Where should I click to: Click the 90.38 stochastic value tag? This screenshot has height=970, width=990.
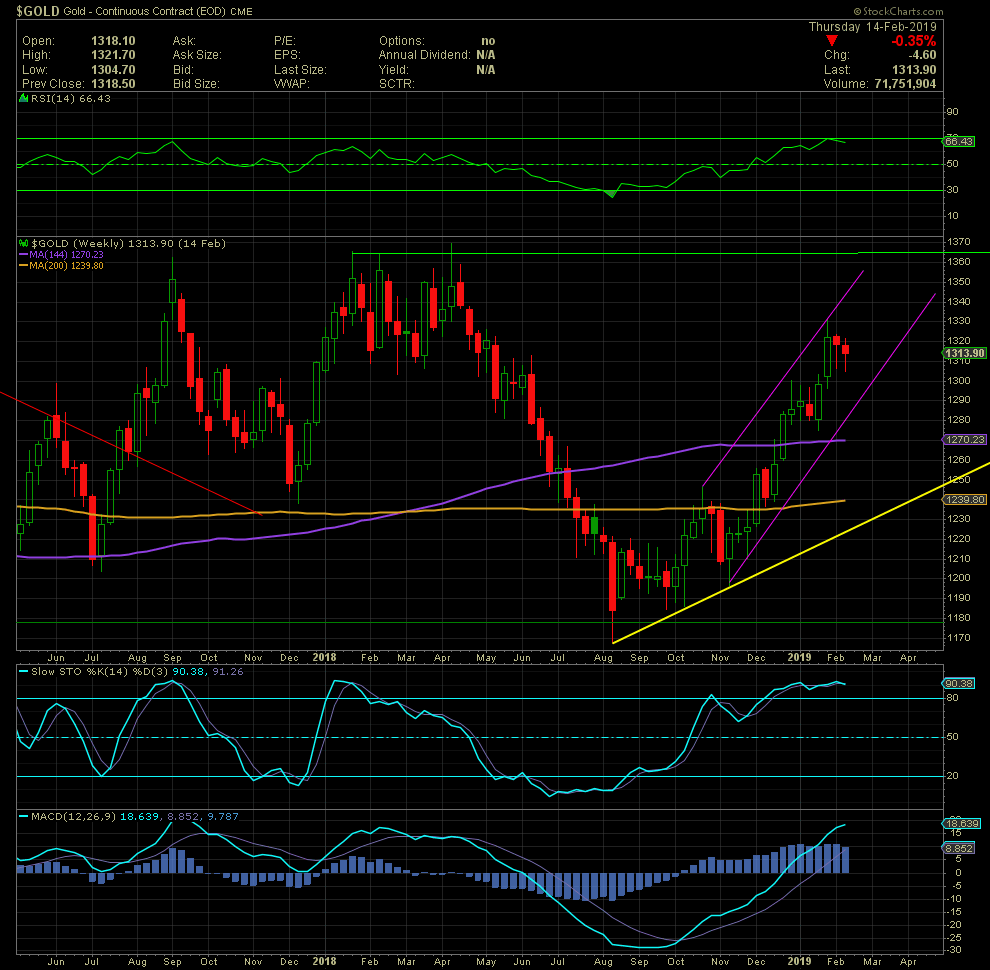pyautogui.click(x=959, y=683)
